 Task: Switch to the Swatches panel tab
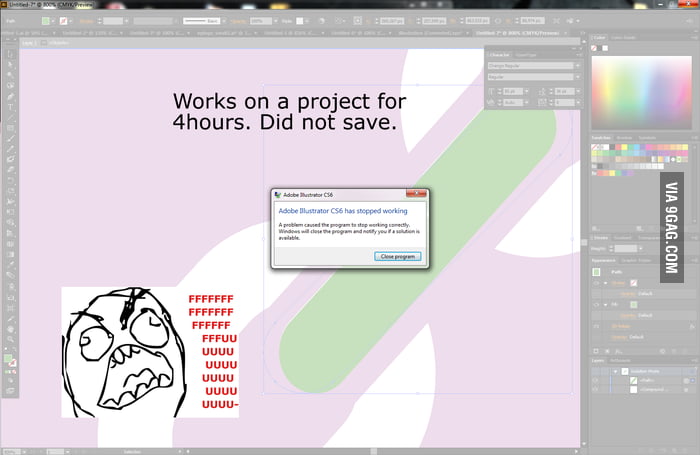coord(600,138)
